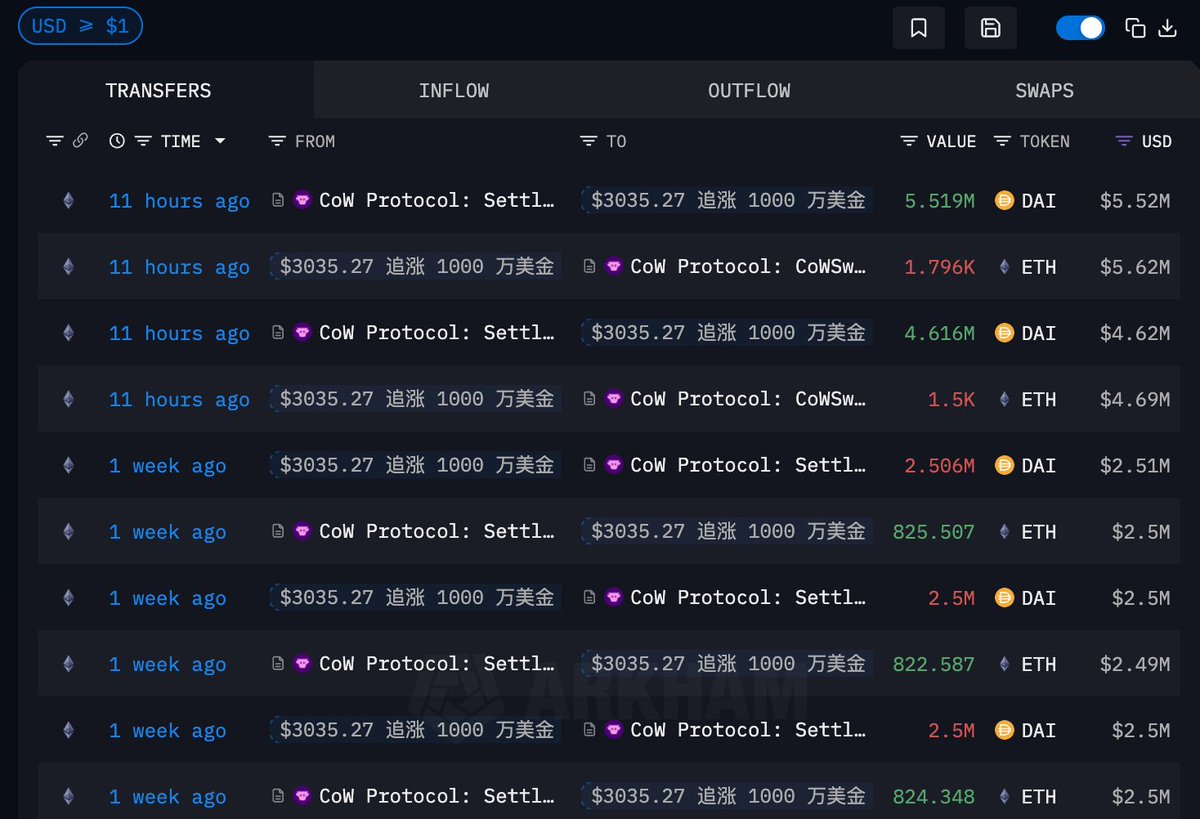Click Ethereum chain icon in 4.616M DAI row

pyautogui.click(x=68, y=333)
